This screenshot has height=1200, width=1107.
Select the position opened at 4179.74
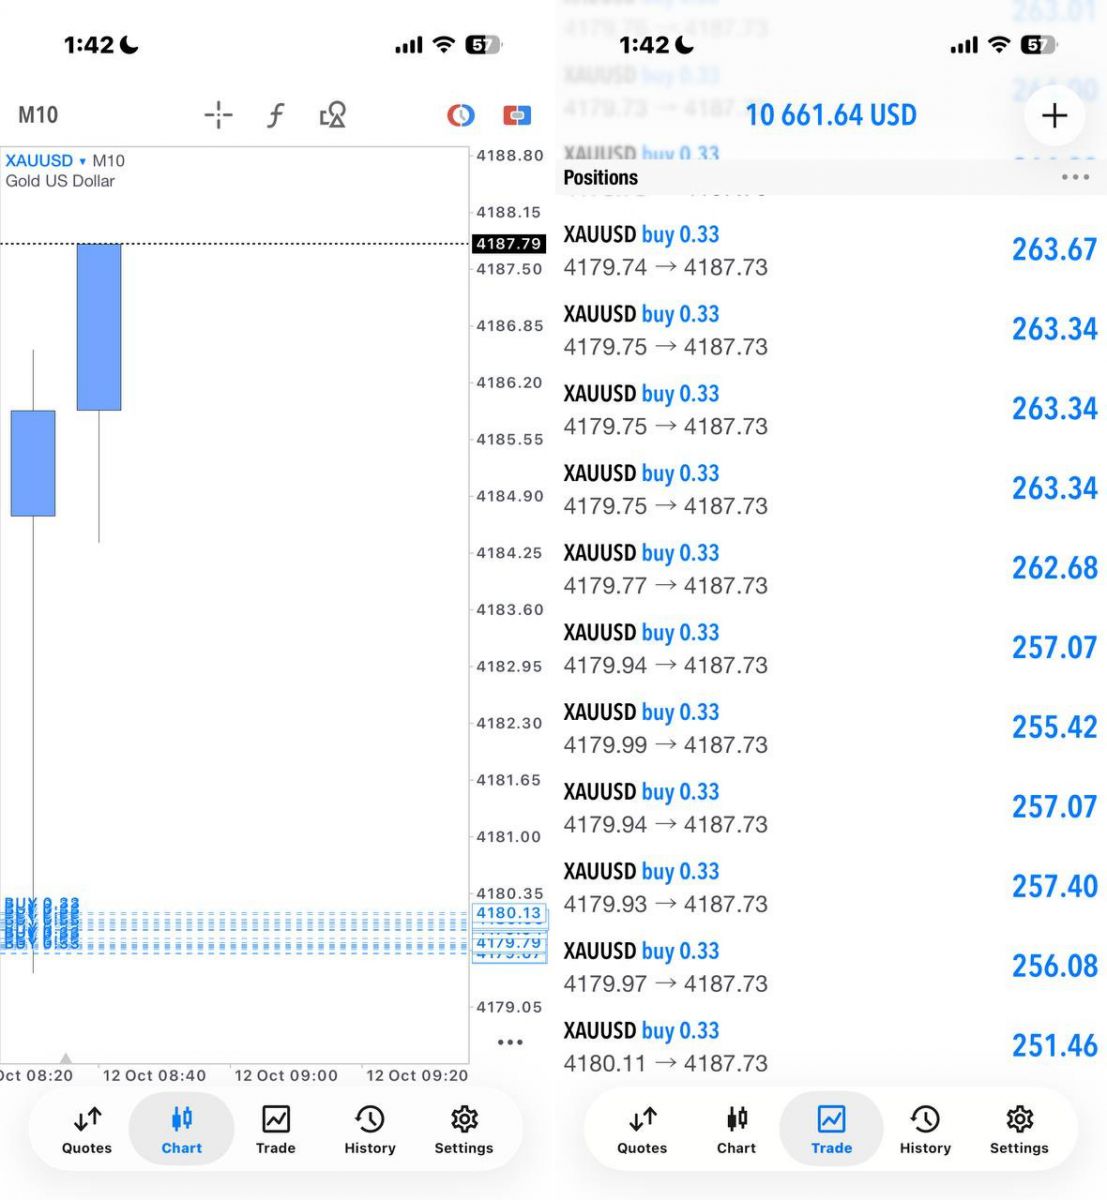pos(831,250)
